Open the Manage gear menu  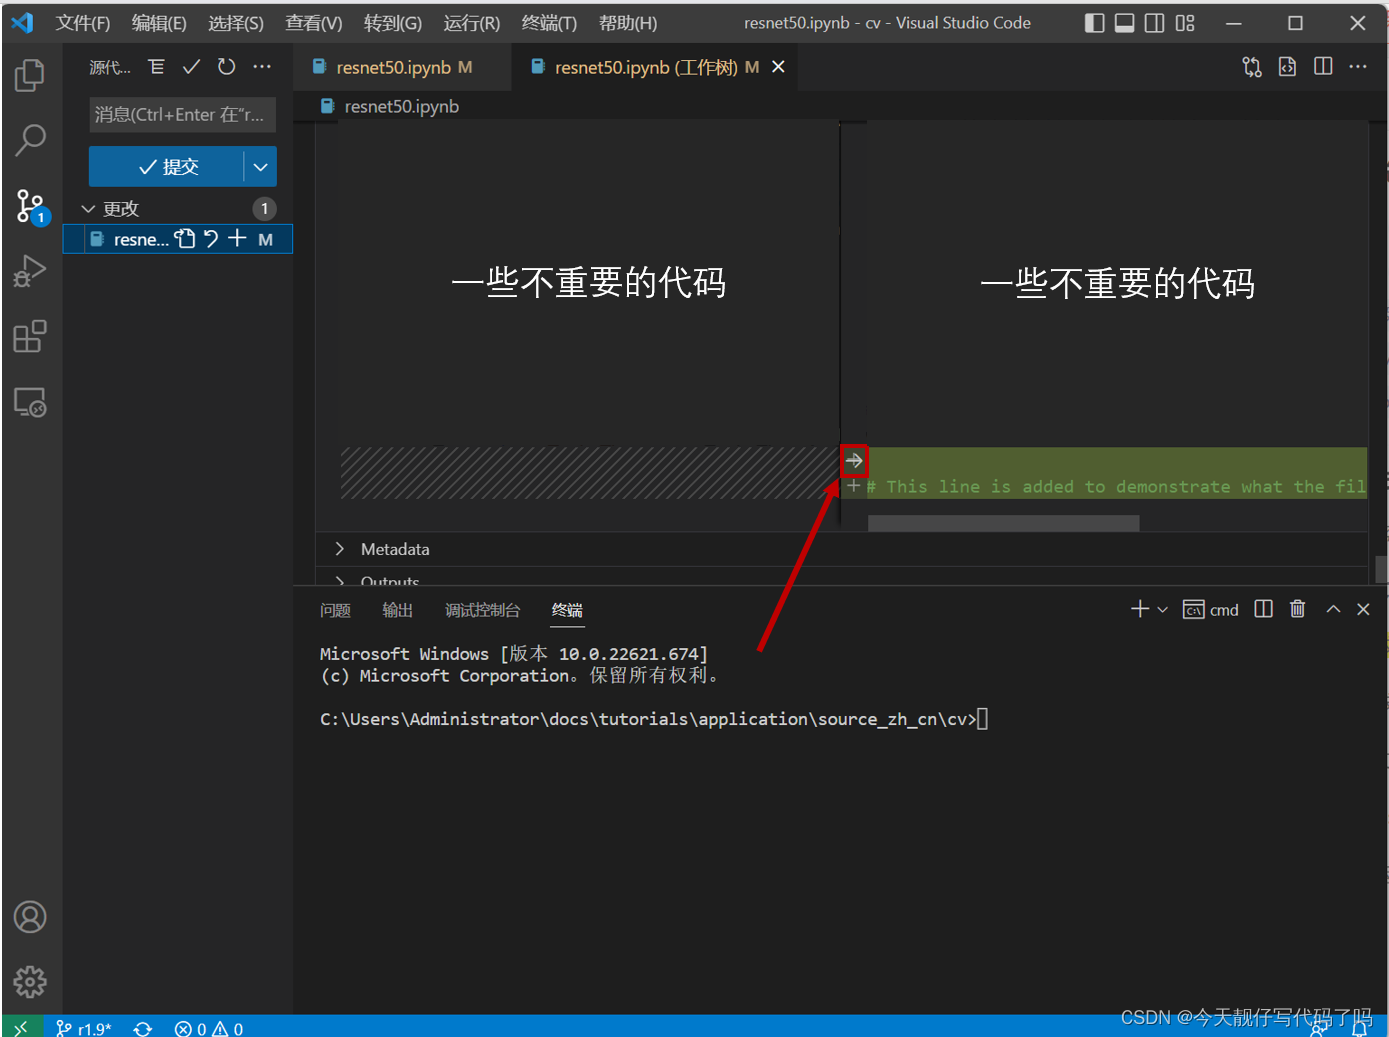pyautogui.click(x=30, y=982)
